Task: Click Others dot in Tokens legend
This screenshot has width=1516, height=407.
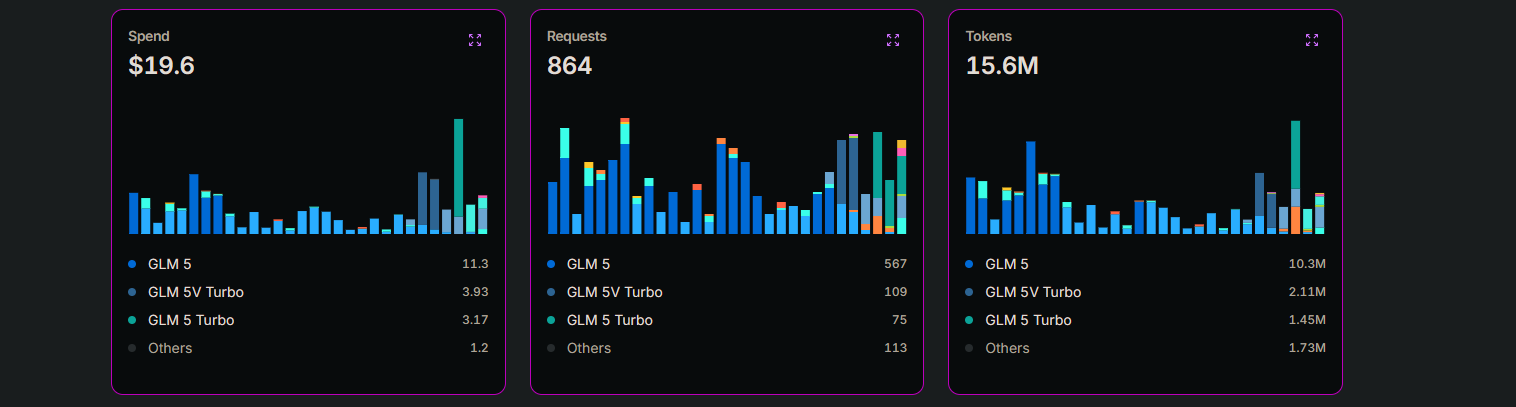Action: pos(969,348)
